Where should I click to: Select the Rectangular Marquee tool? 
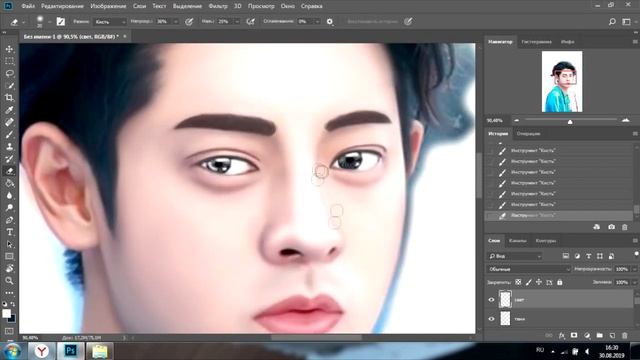[9, 61]
